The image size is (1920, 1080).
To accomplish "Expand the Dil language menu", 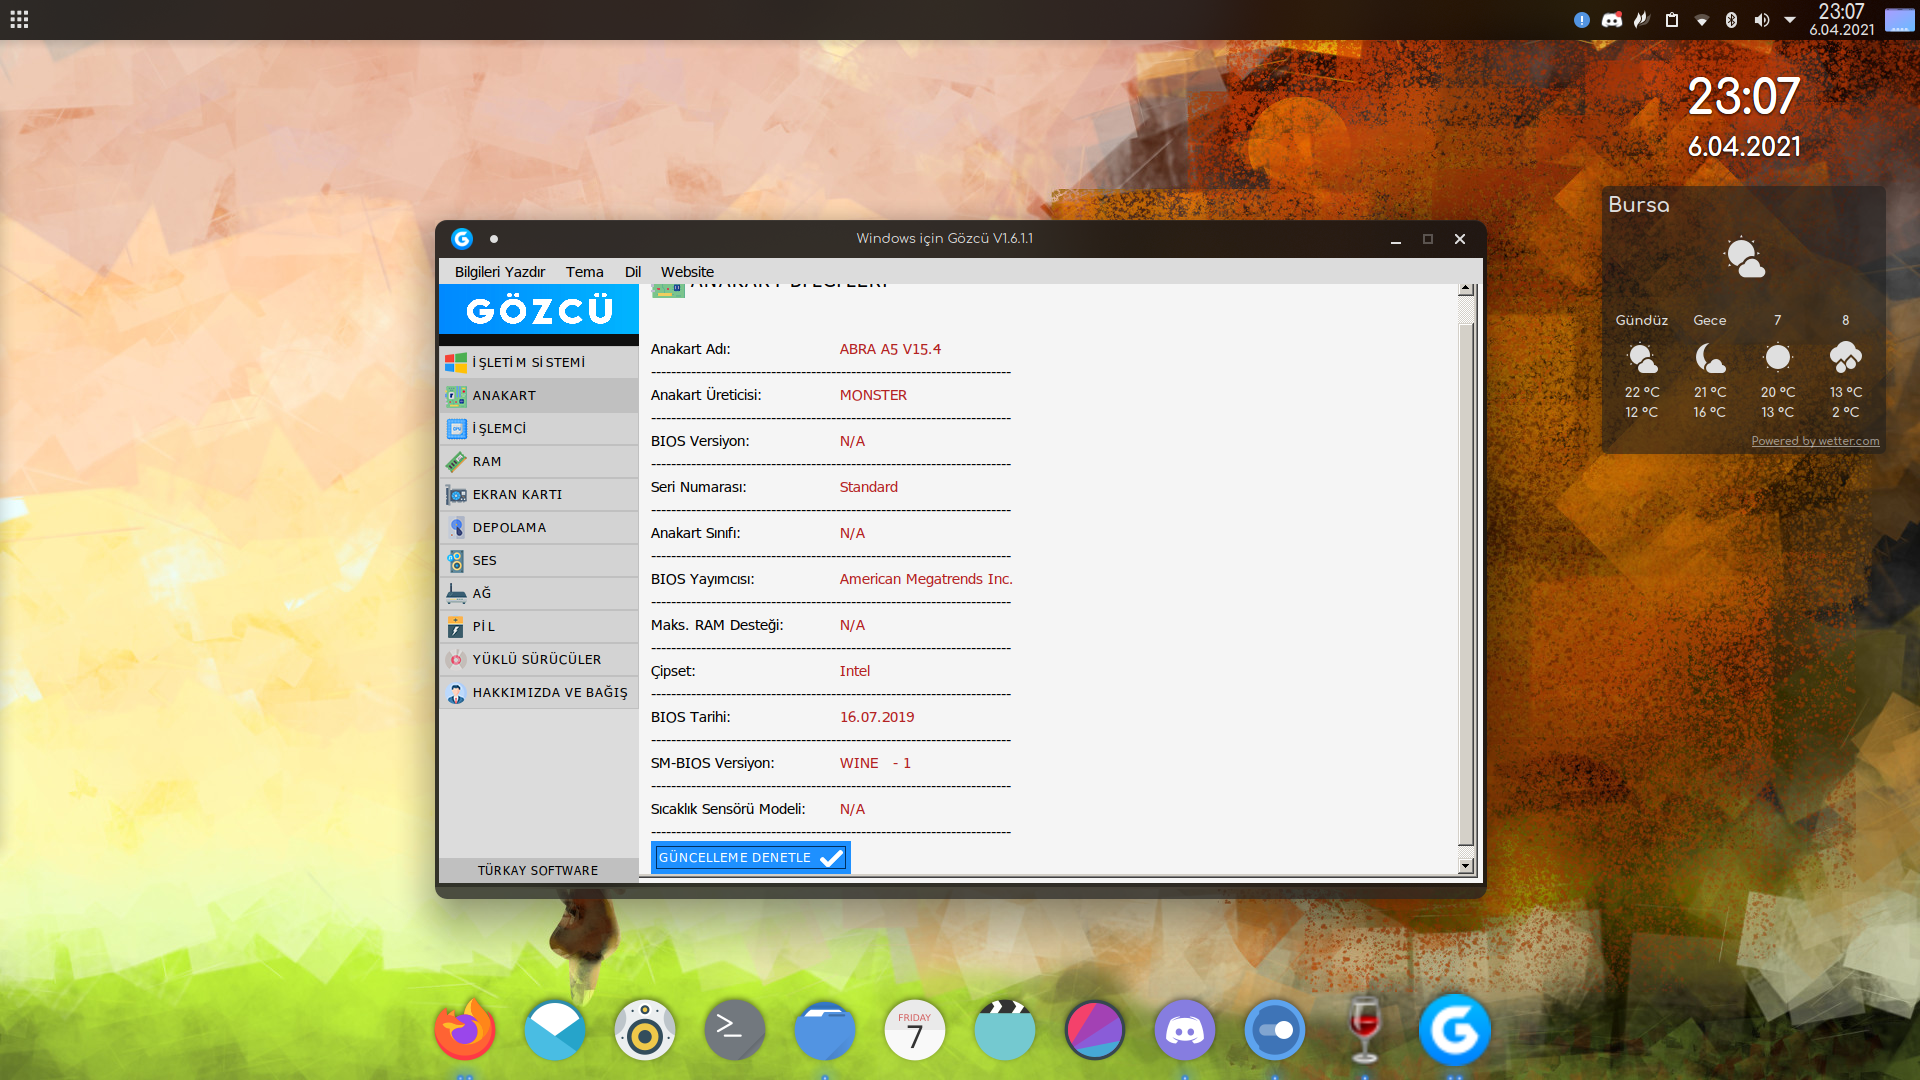I will coord(632,272).
